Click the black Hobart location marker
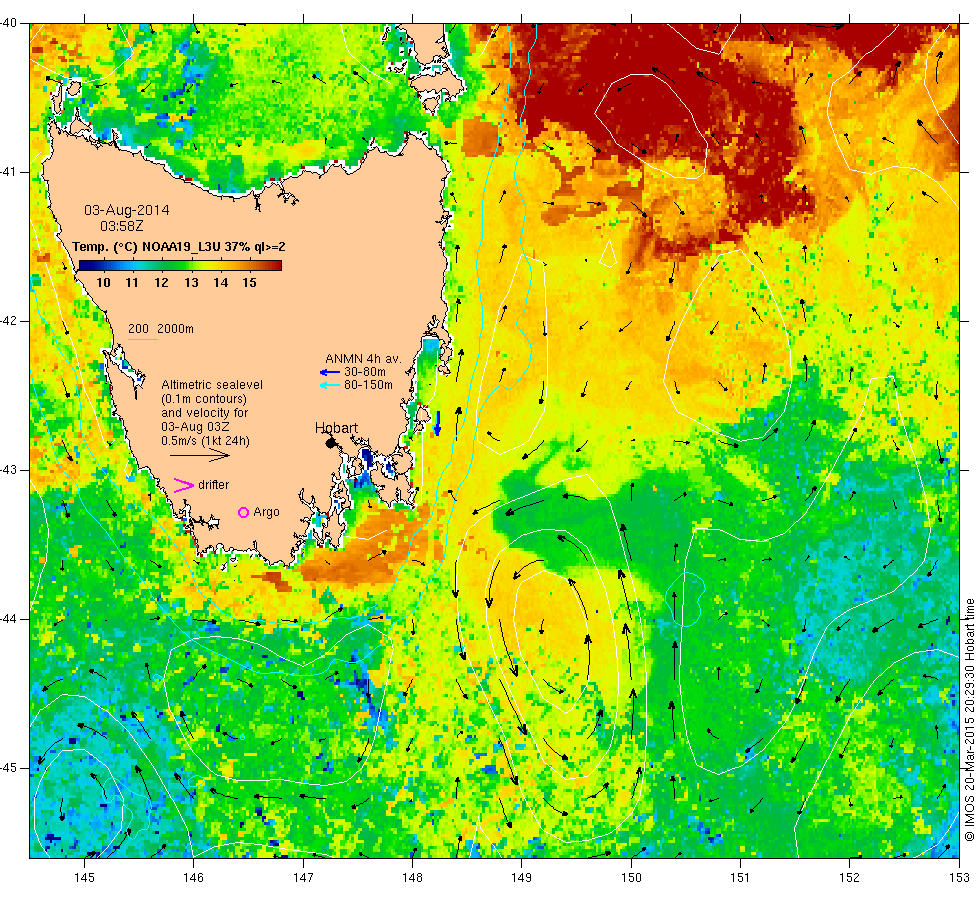This screenshot has width=980, height=900. pyautogui.click(x=331, y=443)
